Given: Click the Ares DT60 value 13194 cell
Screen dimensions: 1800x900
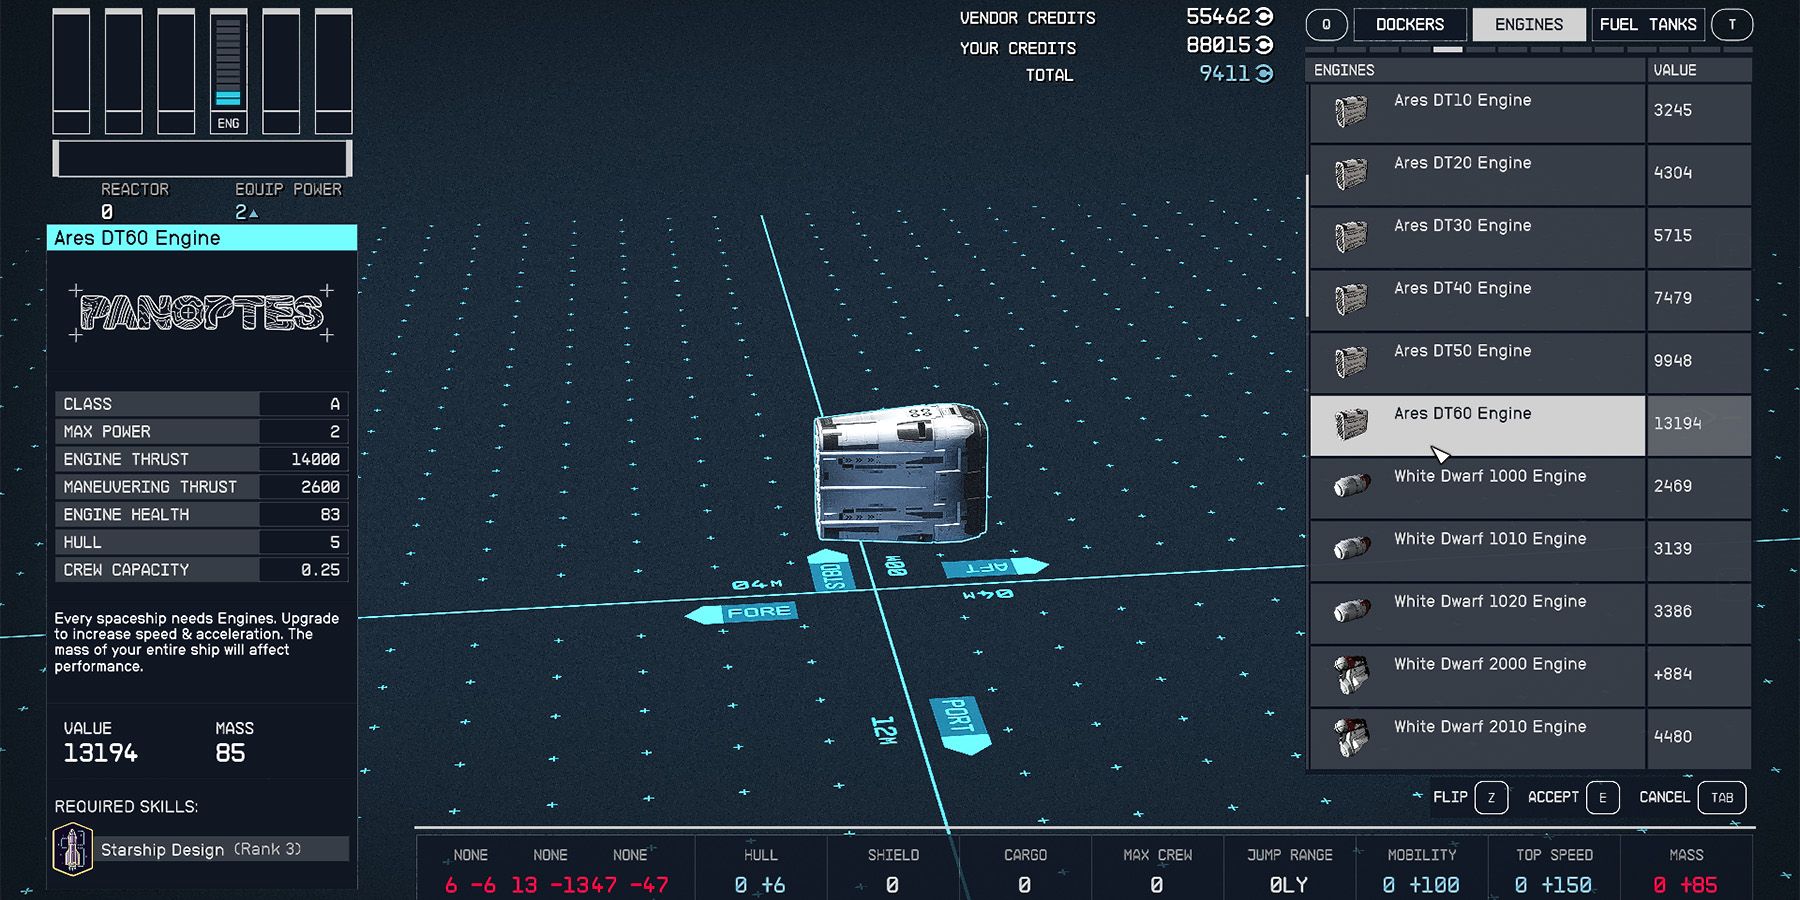Looking at the screenshot, I should coord(1698,425).
